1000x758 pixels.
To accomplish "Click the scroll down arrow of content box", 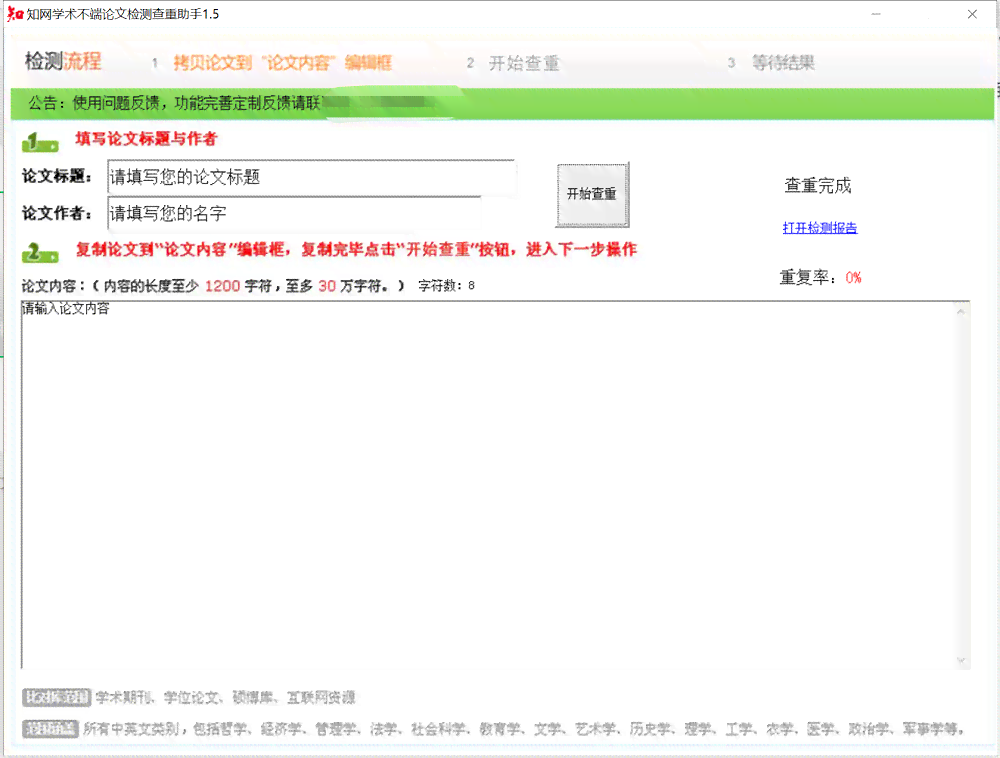I will click(x=961, y=660).
